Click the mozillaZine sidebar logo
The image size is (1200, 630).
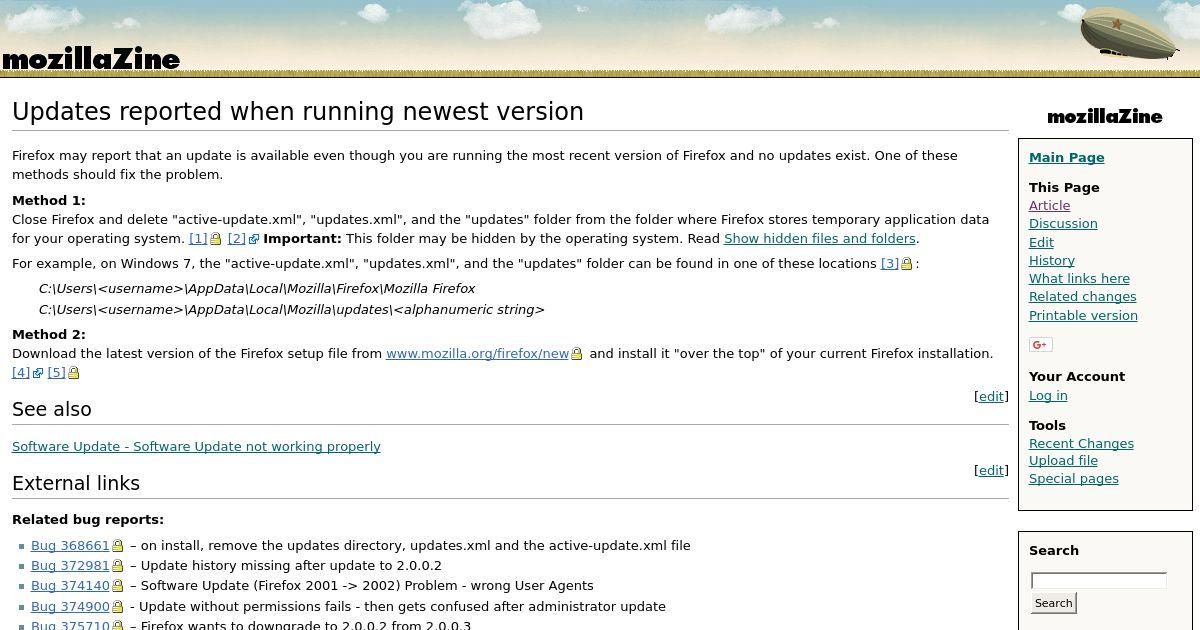click(x=1105, y=117)
